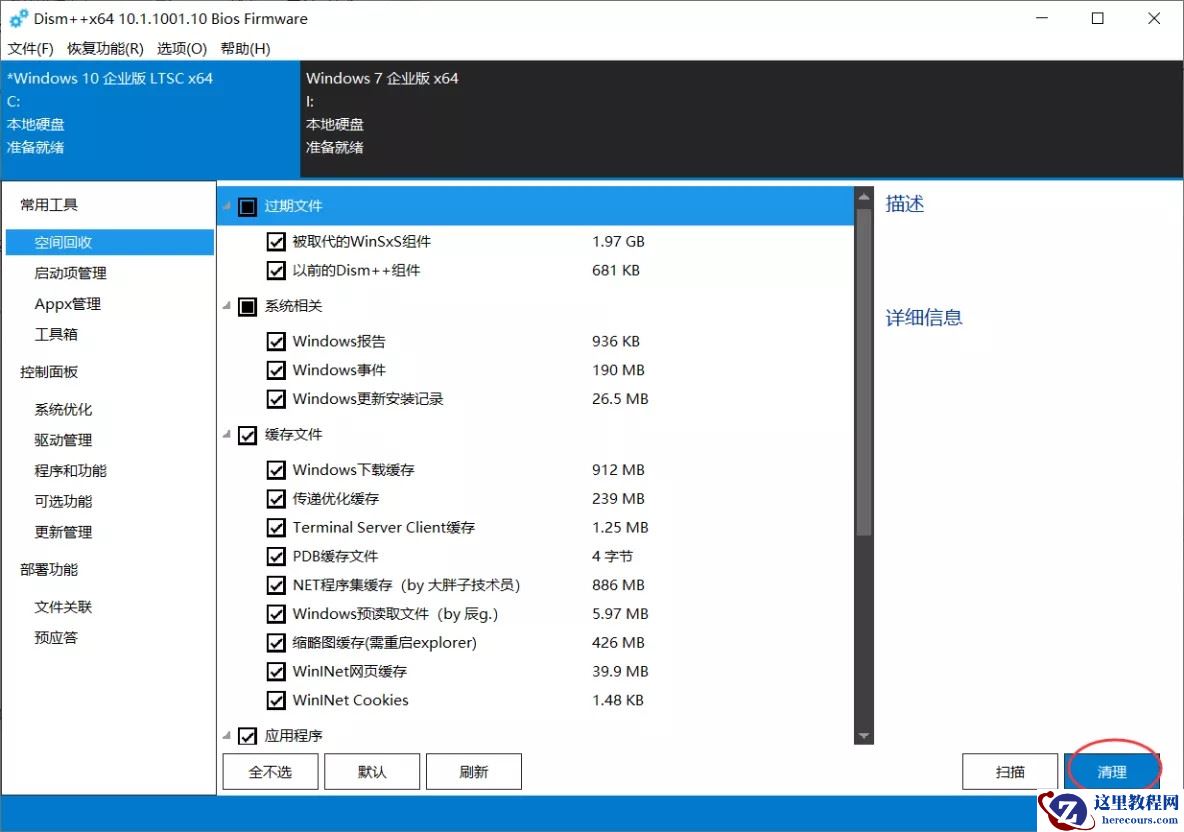Screen dimensions: 1184x832
Task: Open 启动项管理 from the sidebar
Action: (x=66, y=272)
